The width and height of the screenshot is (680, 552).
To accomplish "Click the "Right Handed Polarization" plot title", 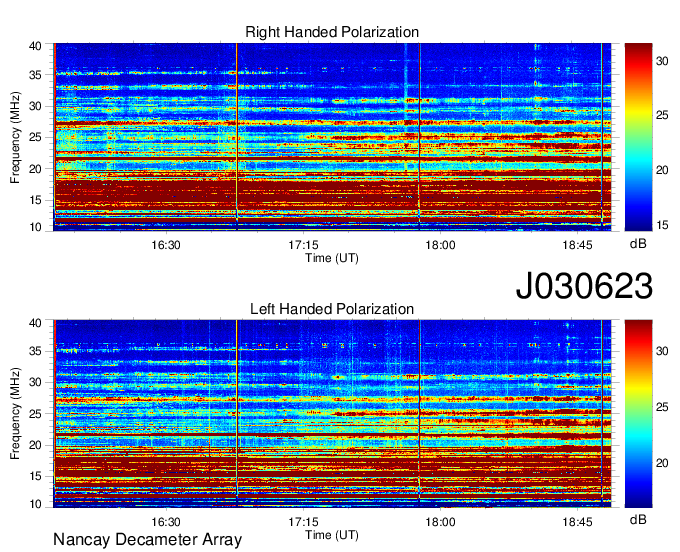I will (x=332, y=32).
